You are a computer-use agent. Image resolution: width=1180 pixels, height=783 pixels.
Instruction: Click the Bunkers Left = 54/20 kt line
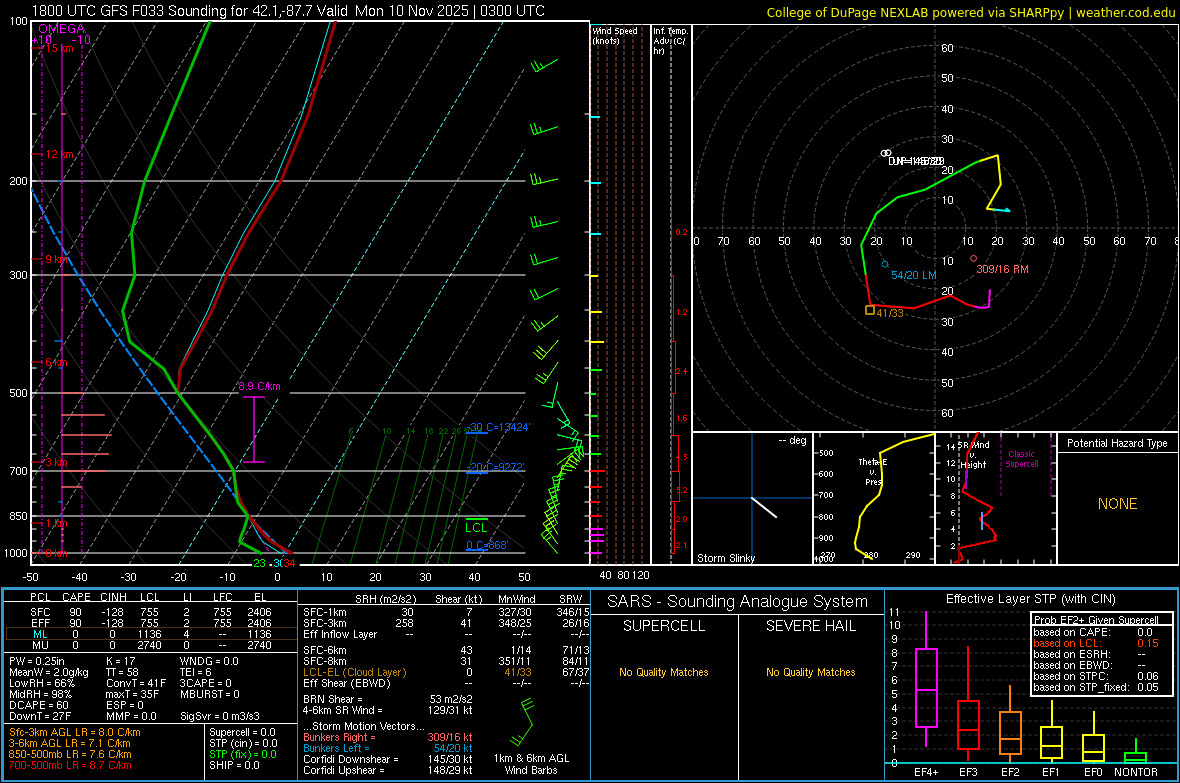click(x=388, y=748)
